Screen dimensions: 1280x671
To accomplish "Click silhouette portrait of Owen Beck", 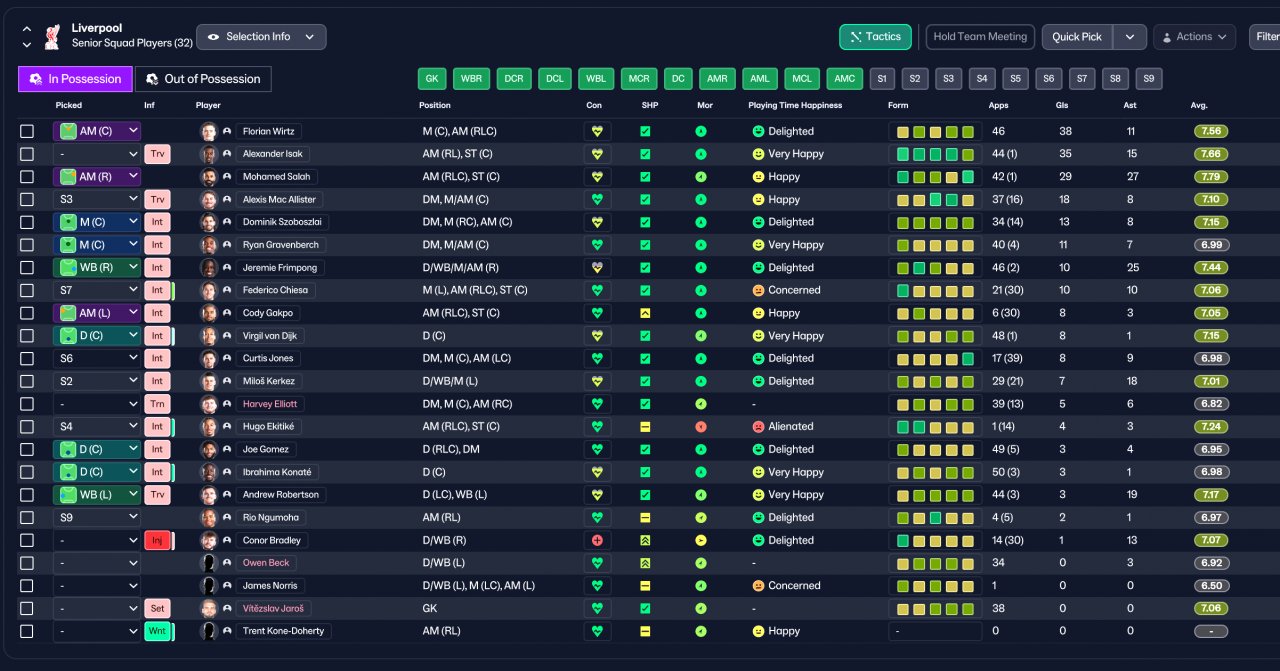I will 209,563.
